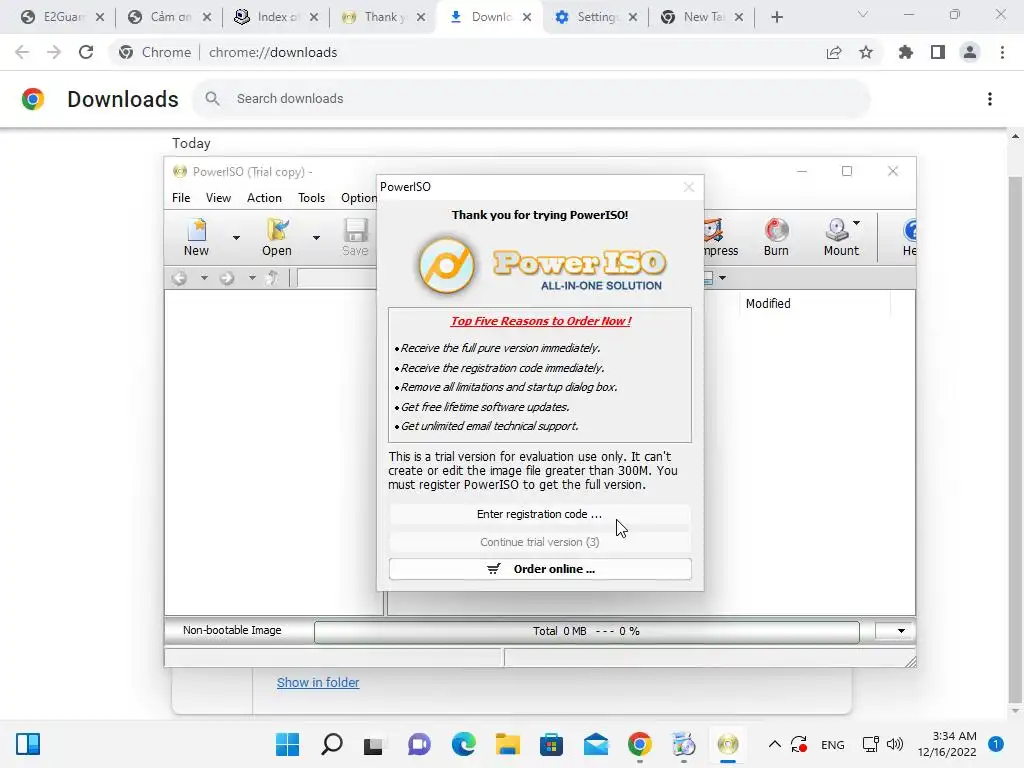The width and height of the screenshot is (1024, 768).
Task: Open the Action menu in PowerISO
Action: [x=264, y=198]
